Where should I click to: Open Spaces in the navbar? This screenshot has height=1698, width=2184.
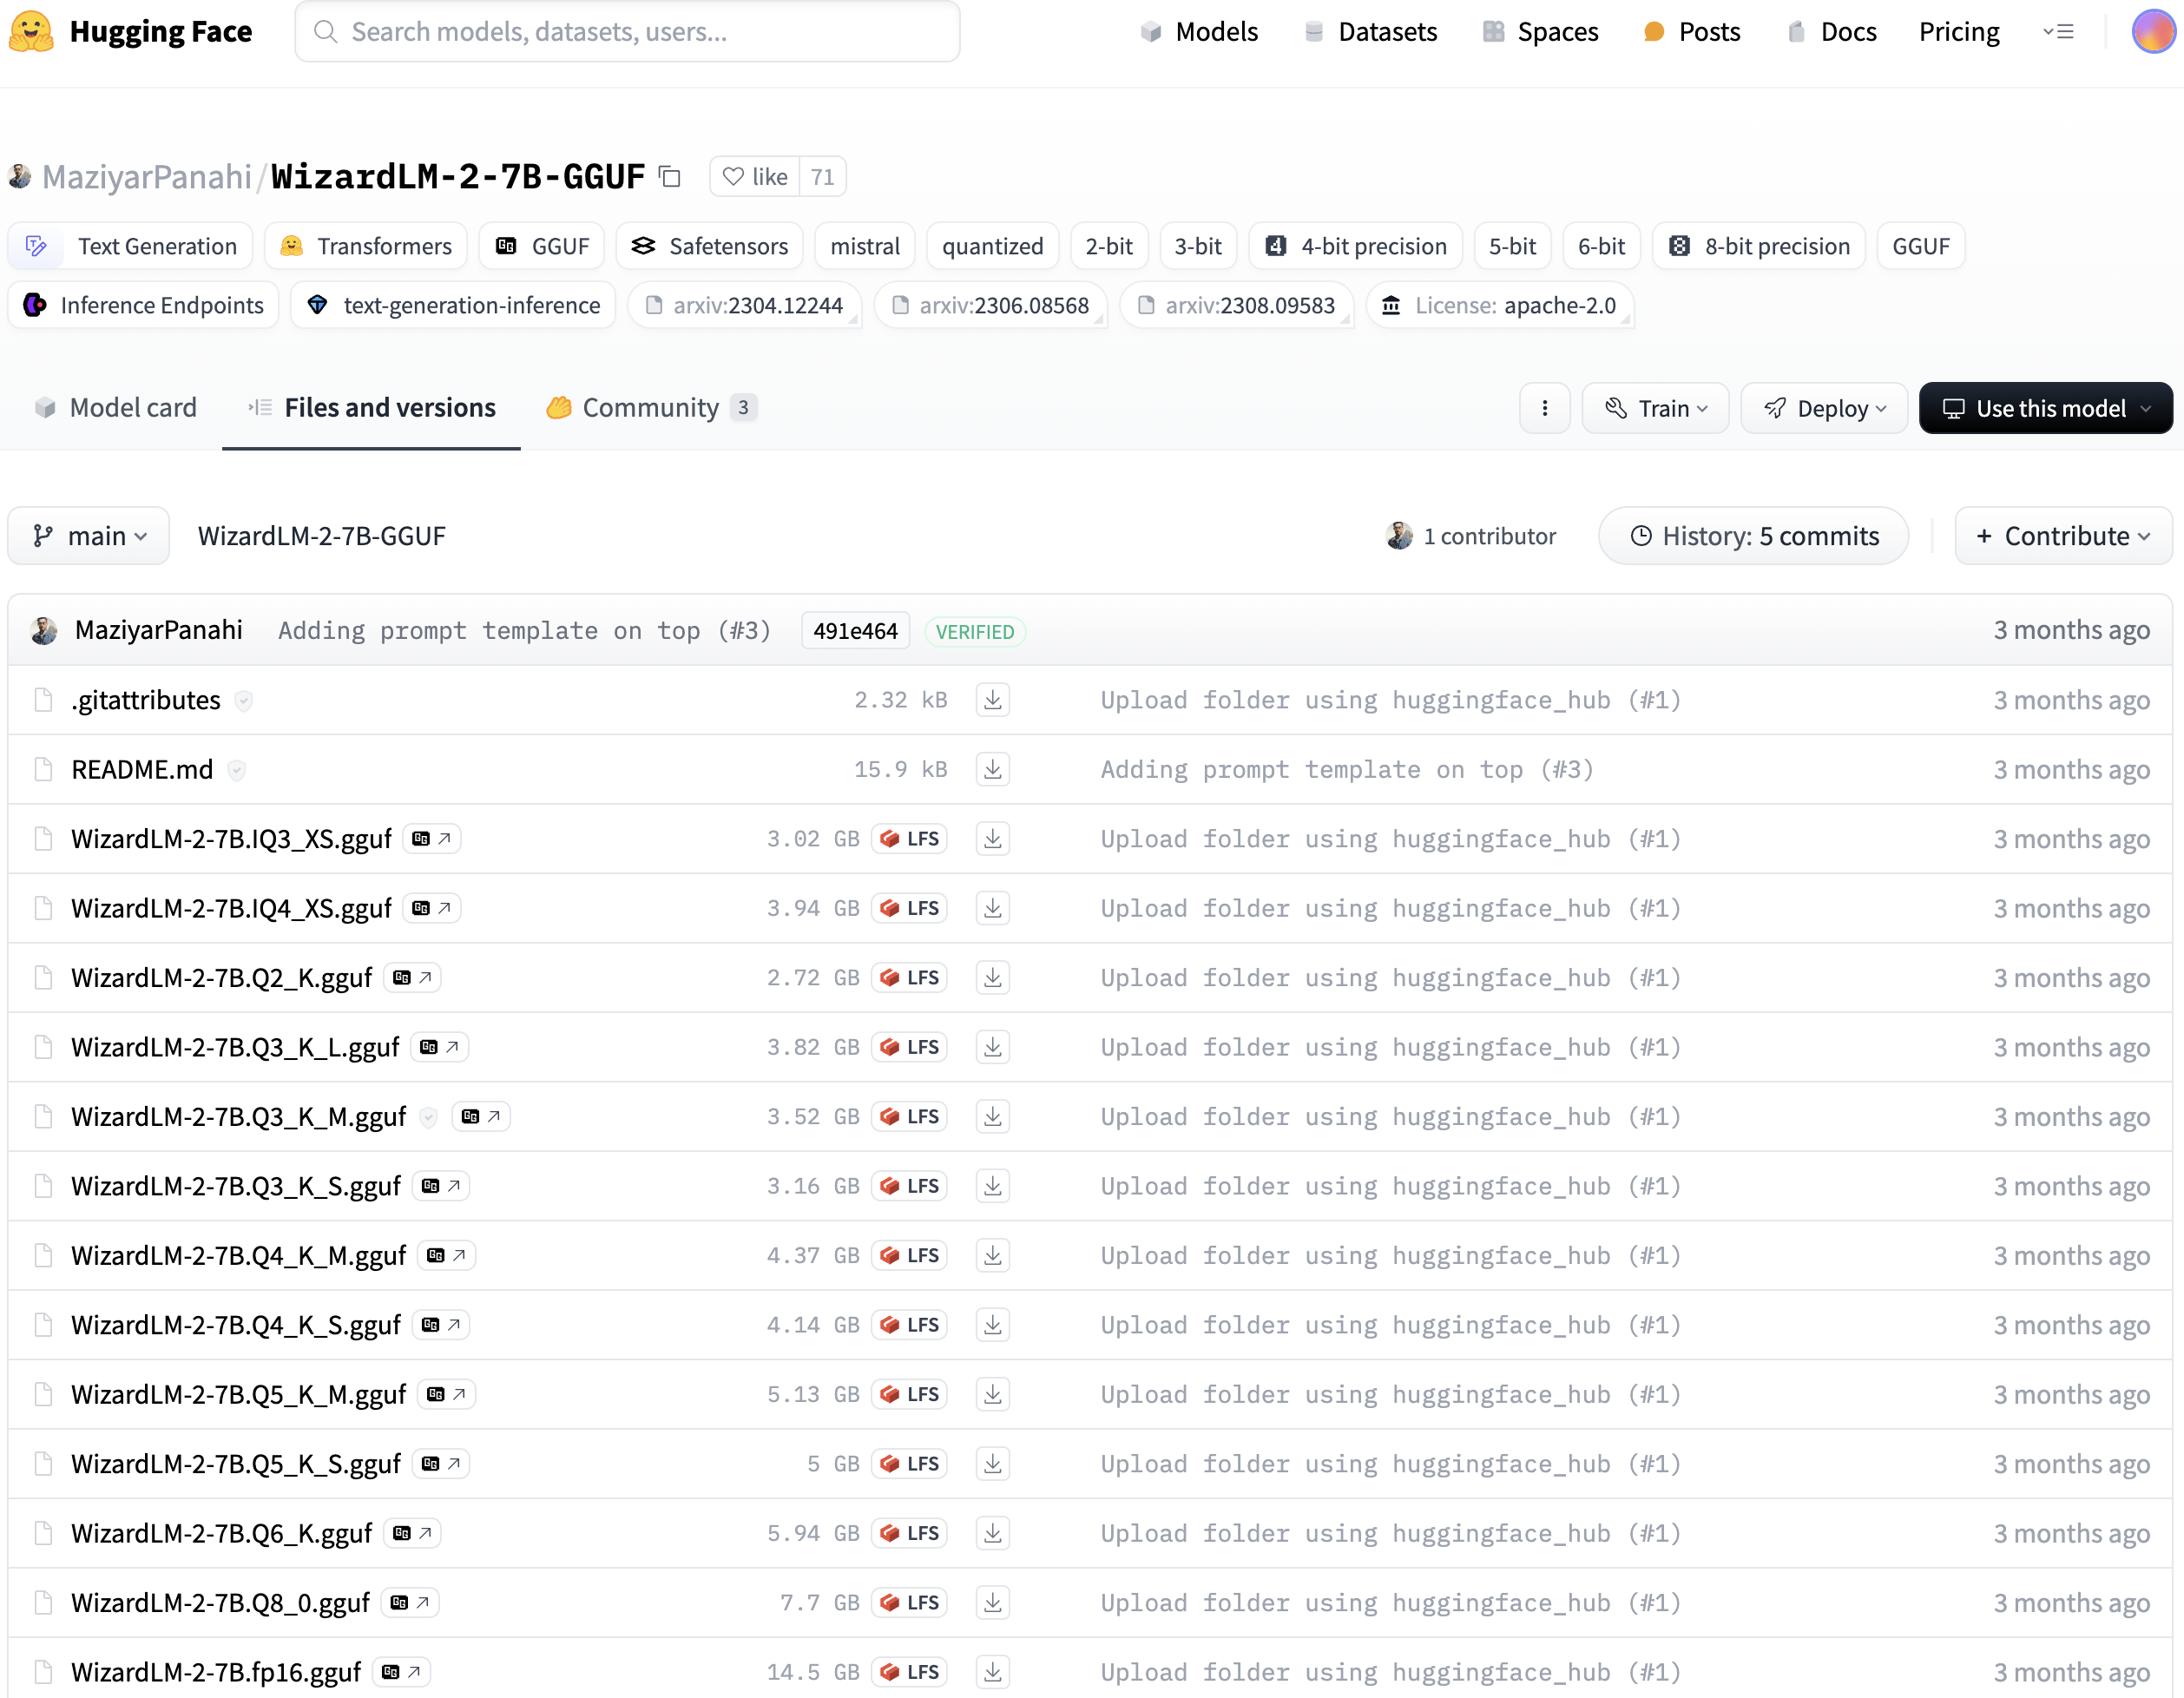point(1540,32)
